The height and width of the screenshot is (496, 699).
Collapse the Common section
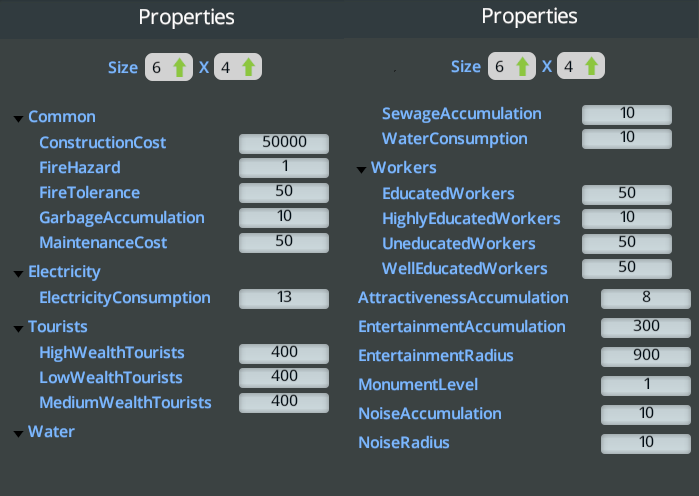click(18, 118)
